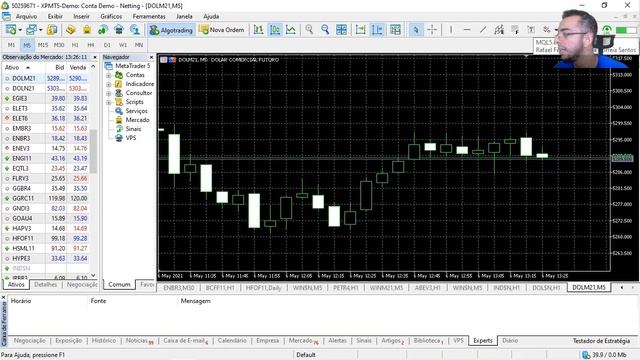640x360 pixels.
Task: Toggle chart shift from right border
Action: (377, 30)
